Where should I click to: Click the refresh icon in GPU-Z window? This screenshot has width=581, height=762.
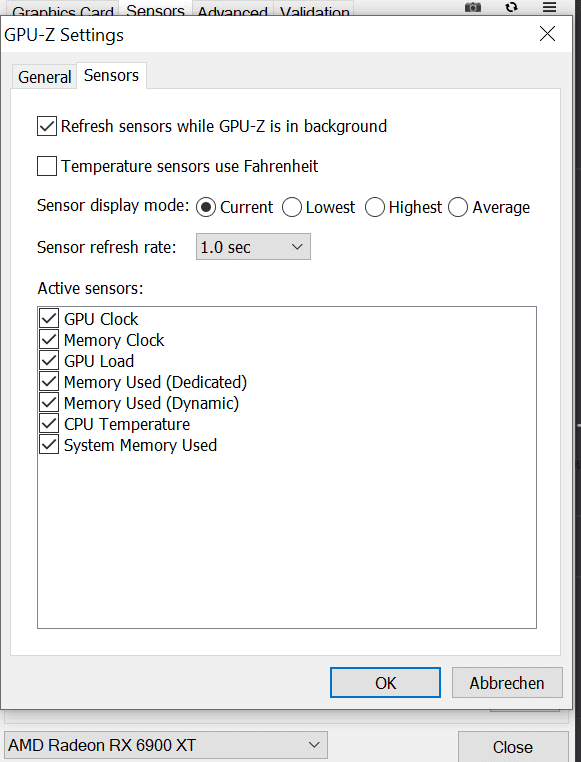[x=511, y=7]
